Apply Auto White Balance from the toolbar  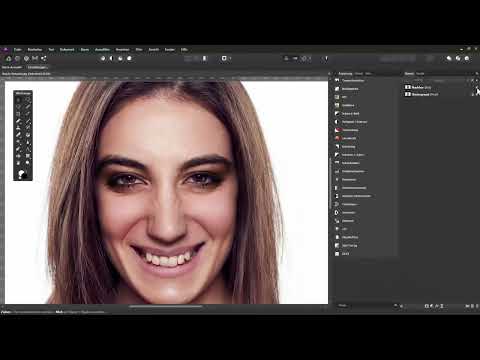coord(129,58)
